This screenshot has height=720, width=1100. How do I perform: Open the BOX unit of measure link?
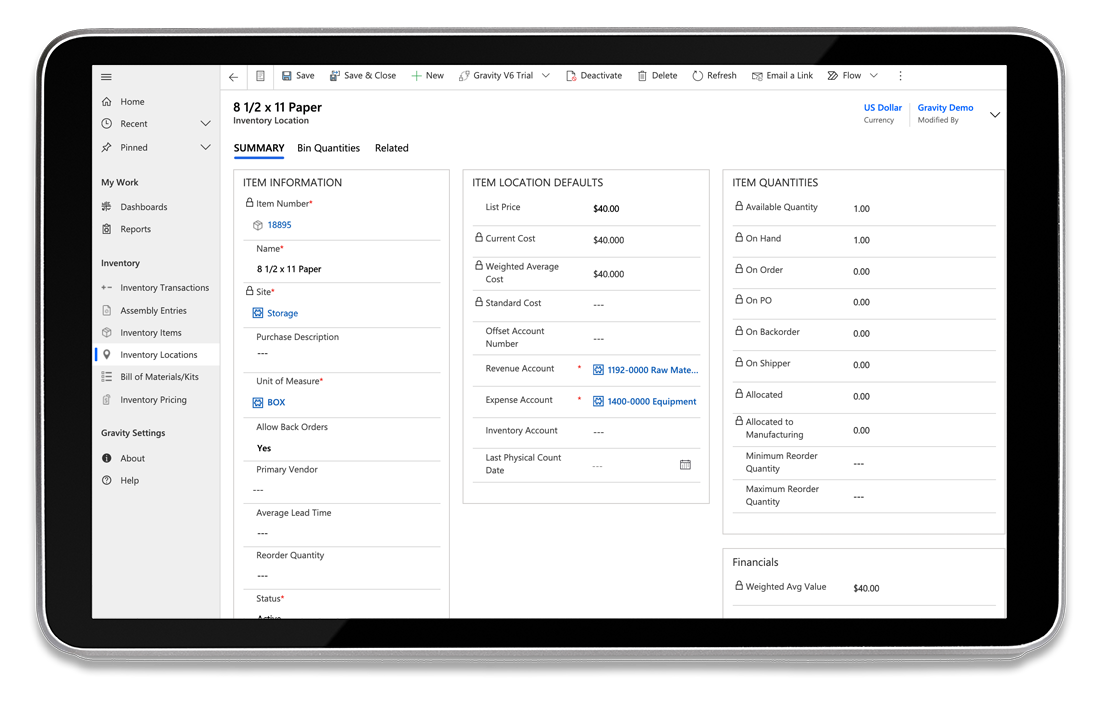click(x=276, y=403)
